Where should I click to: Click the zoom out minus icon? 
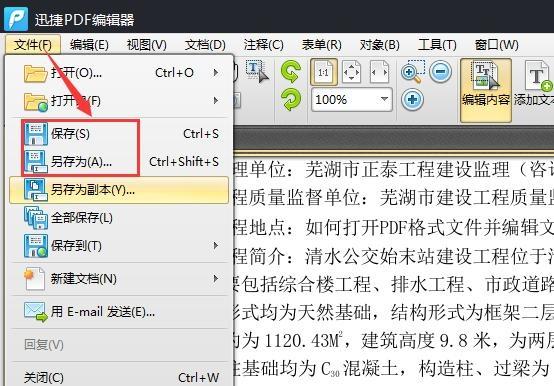click(x=441, y=72)
